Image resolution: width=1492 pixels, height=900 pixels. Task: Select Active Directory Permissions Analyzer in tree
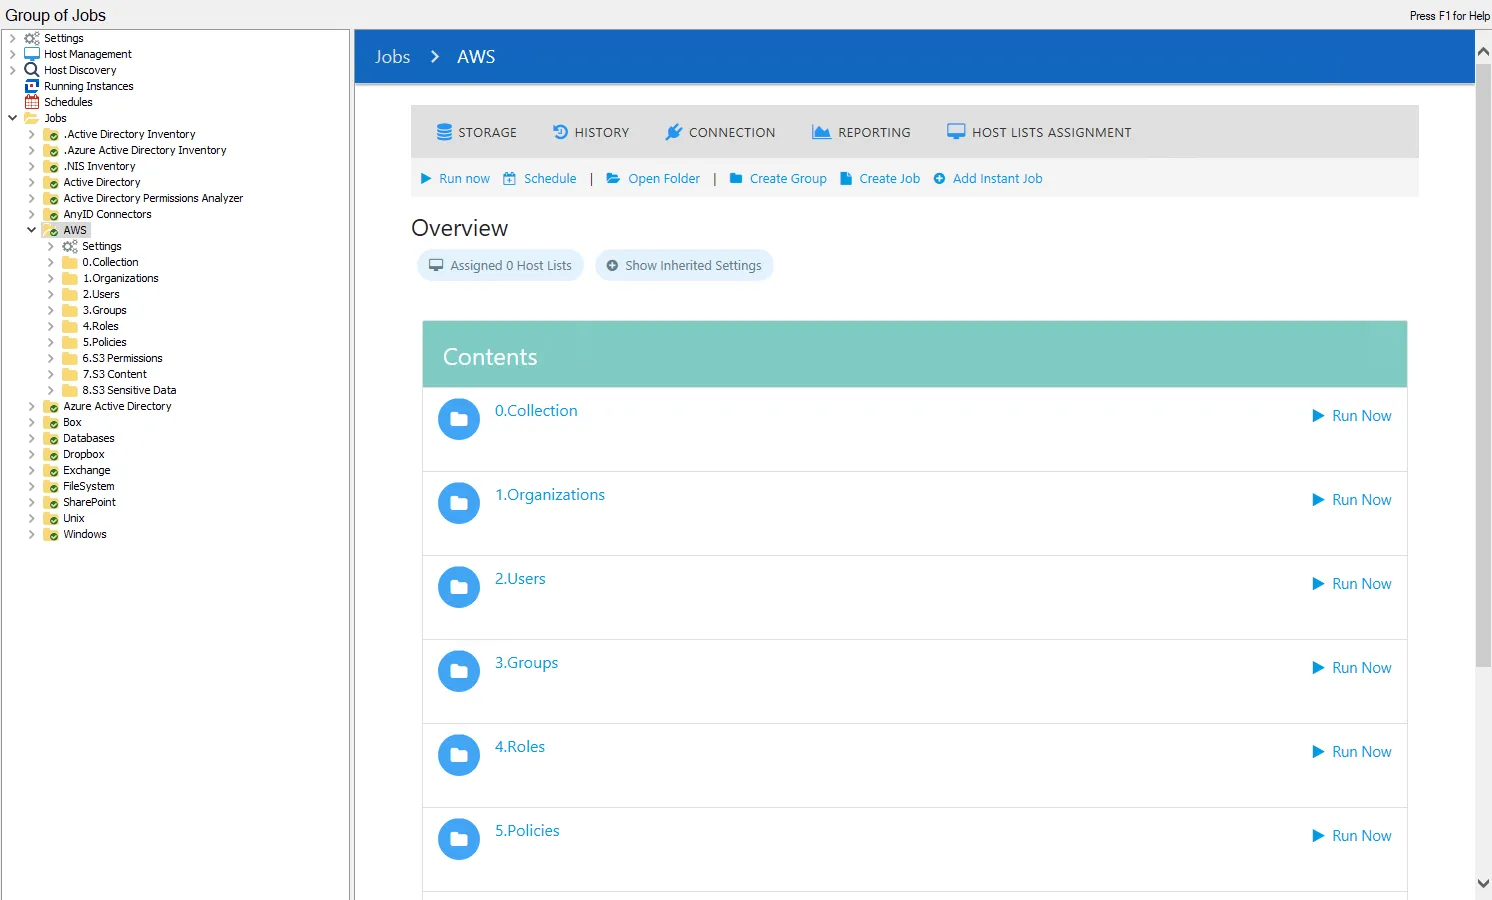[153, 198]
